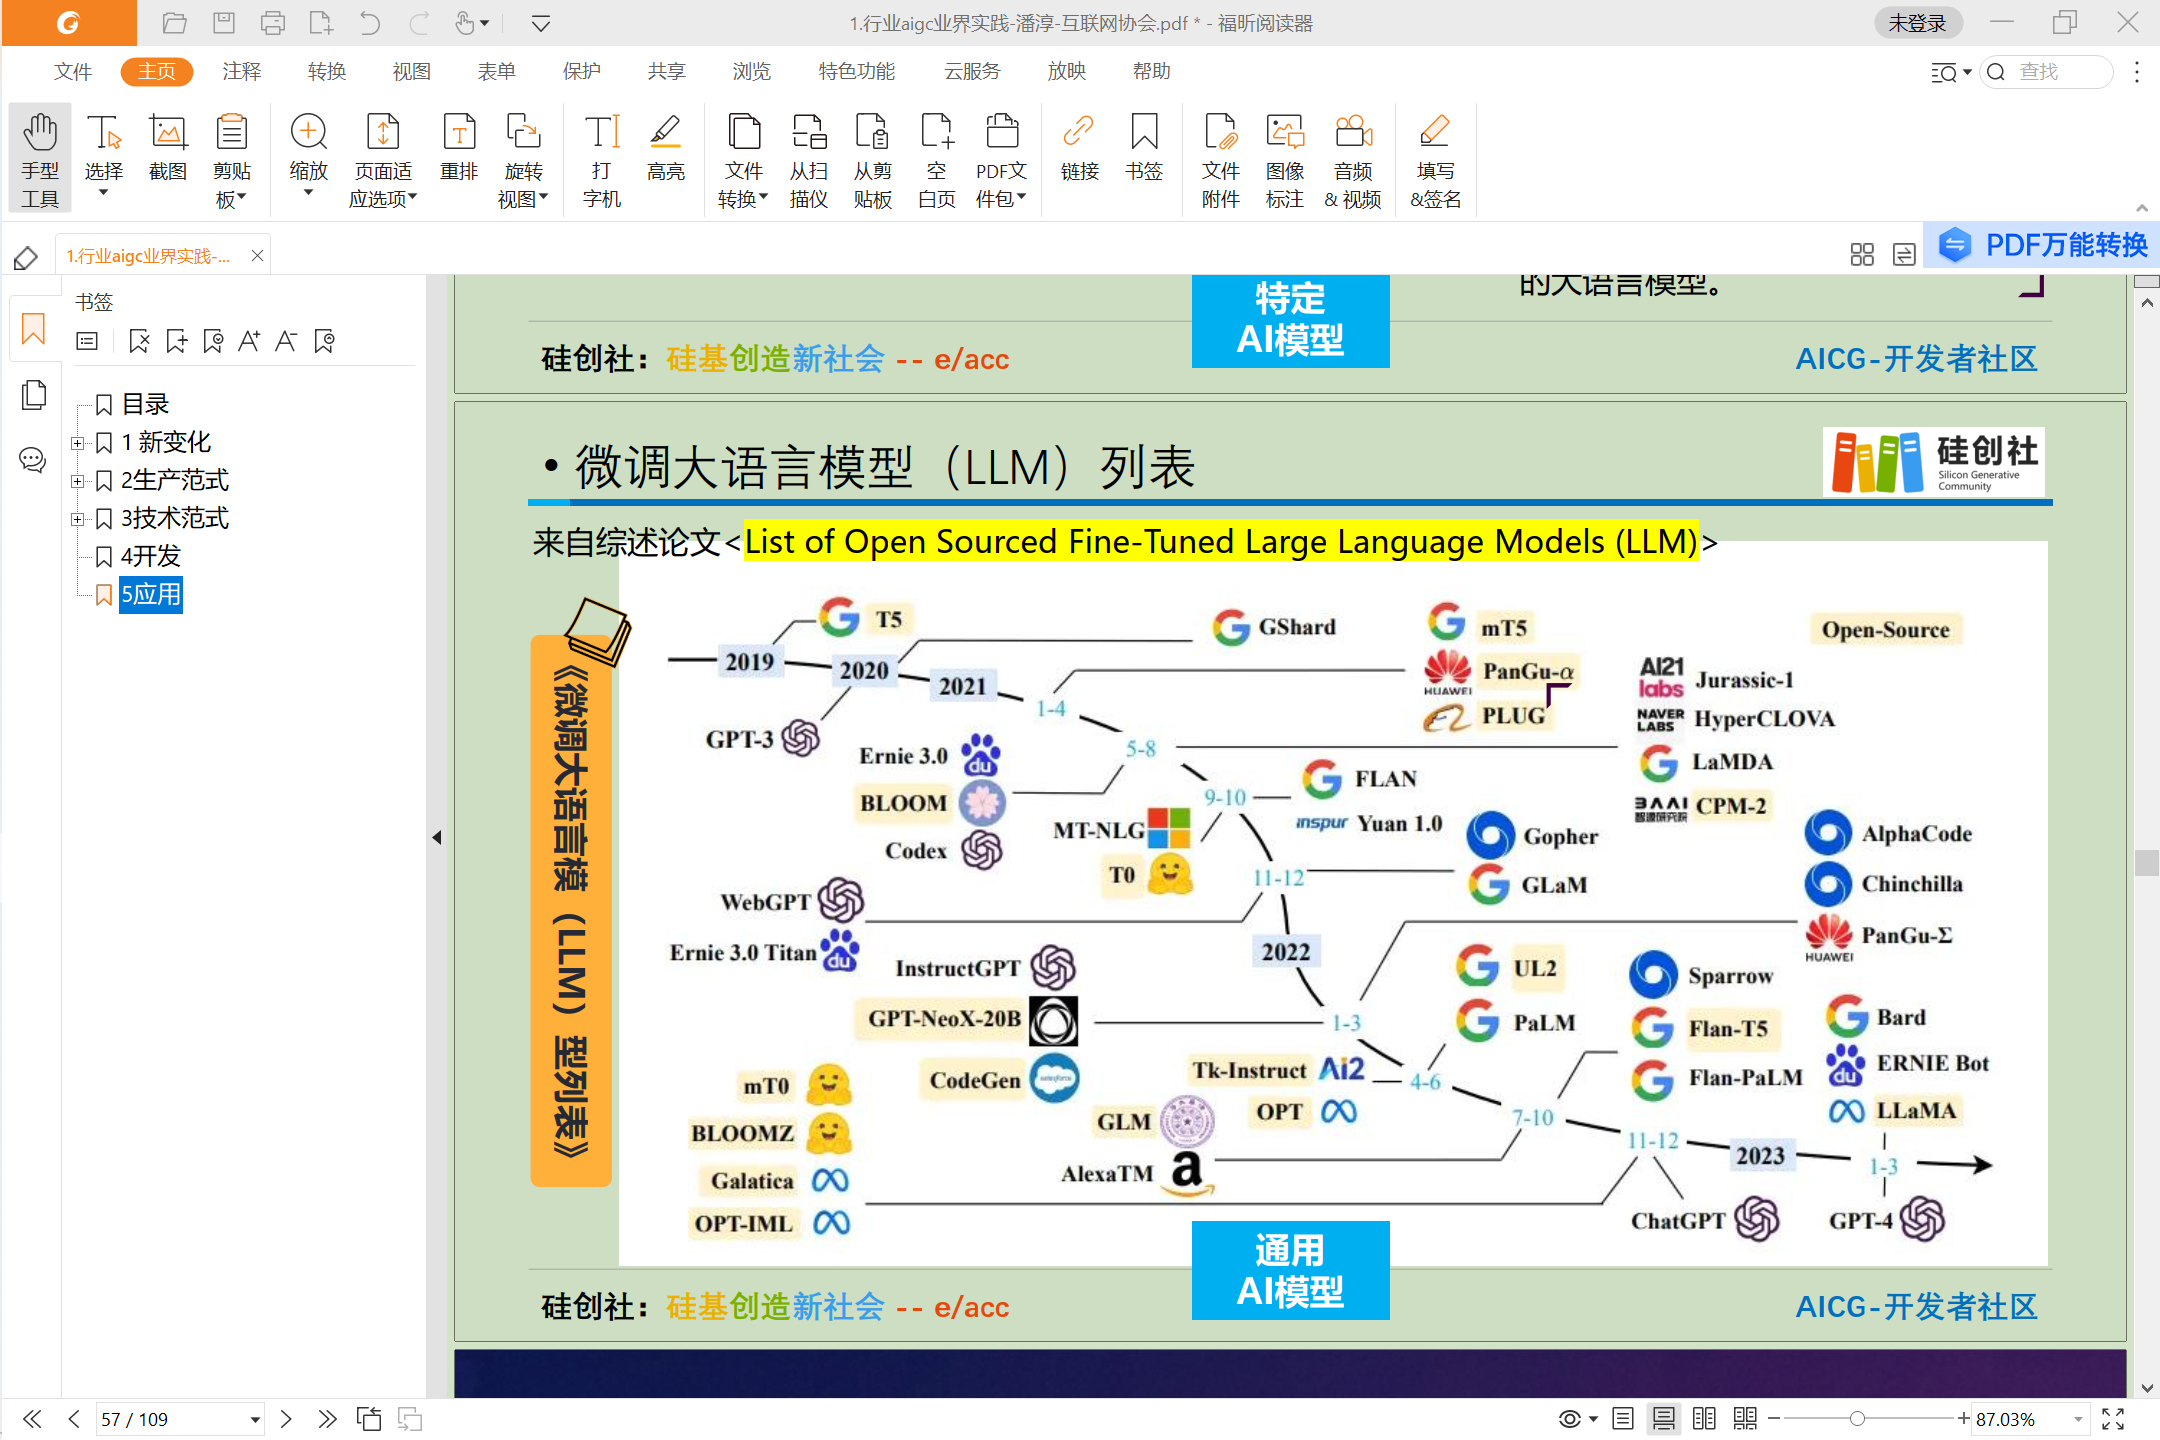Select the 5应用 bookmark
The image size is (2160, 1440).
[151, 595]
